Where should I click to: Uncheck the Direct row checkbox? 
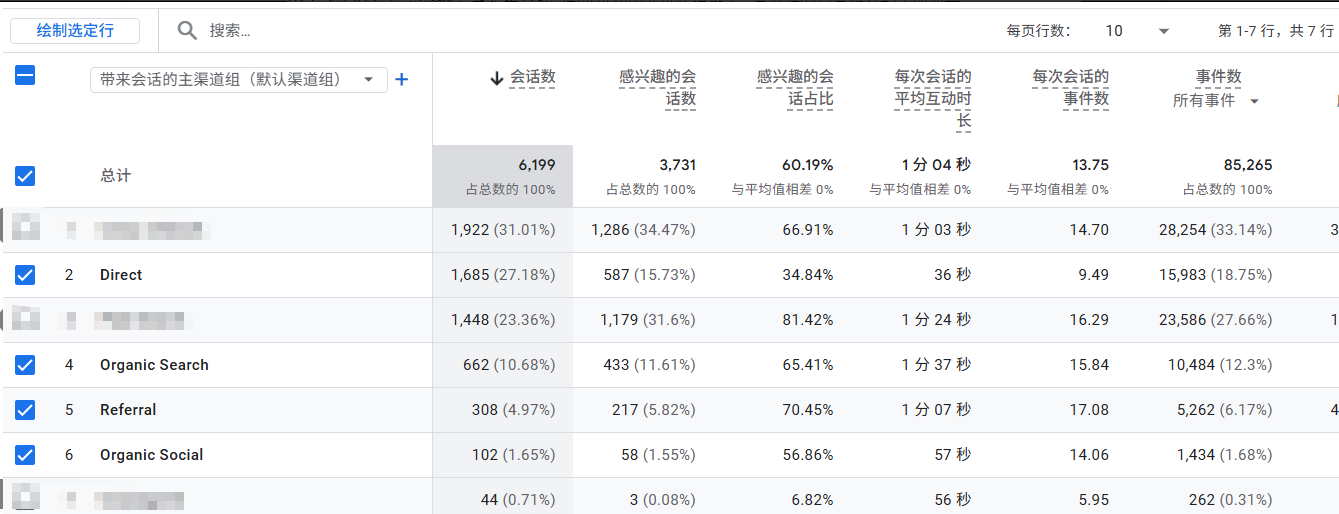point(25,275)
